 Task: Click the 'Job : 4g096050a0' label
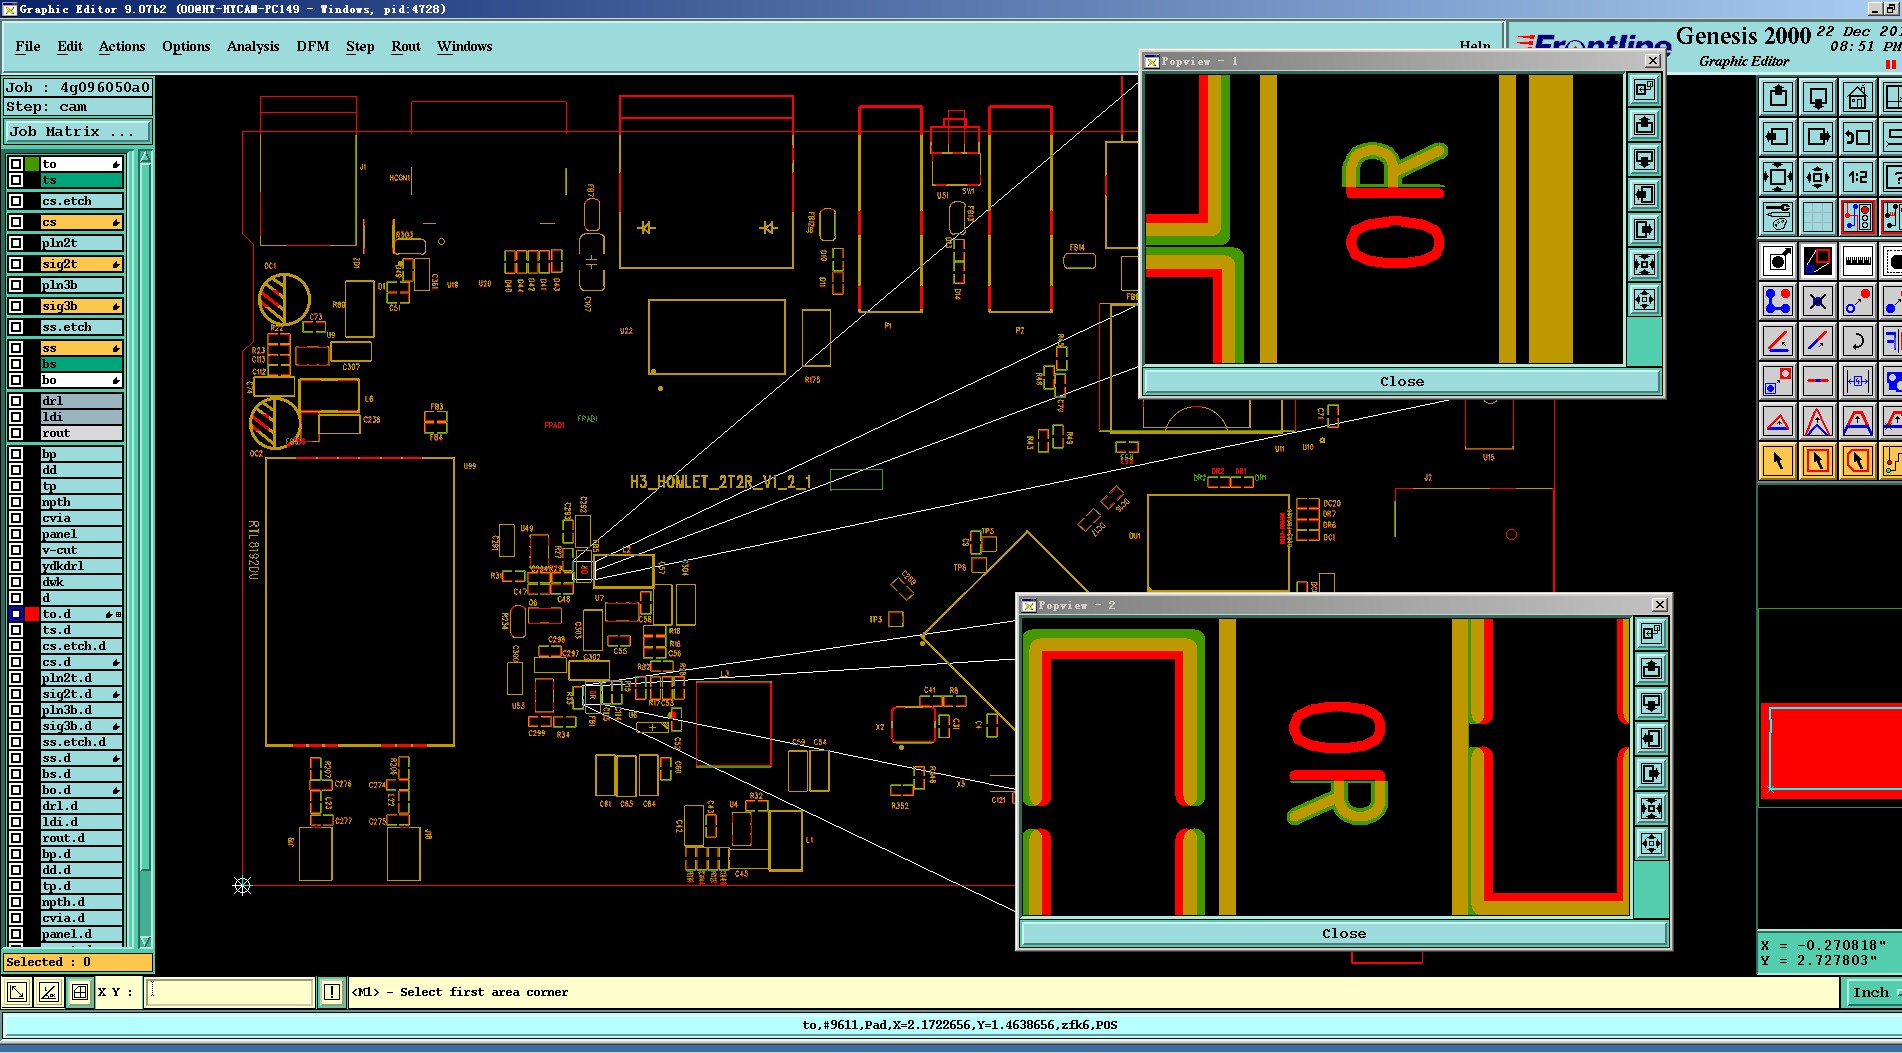point(78,87)
